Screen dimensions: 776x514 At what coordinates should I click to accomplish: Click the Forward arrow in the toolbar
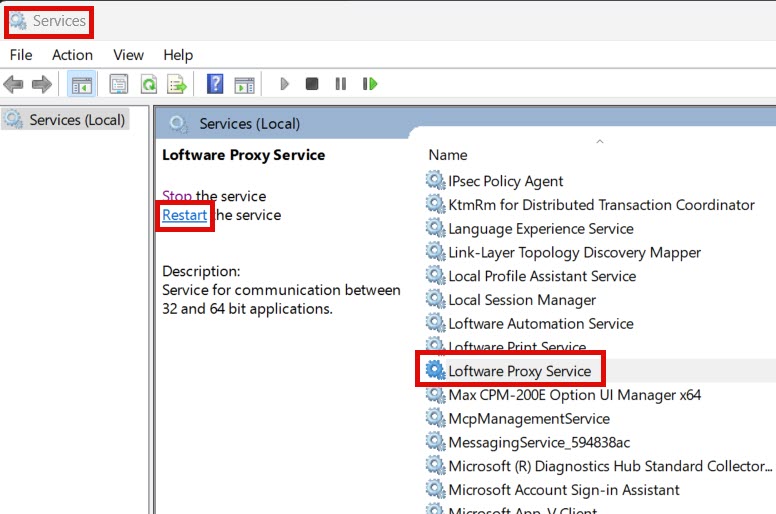[x=42, y=84]
